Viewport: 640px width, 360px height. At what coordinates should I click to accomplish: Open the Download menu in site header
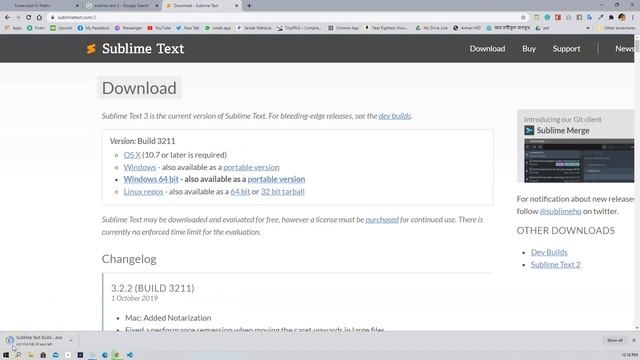(487, 49)
